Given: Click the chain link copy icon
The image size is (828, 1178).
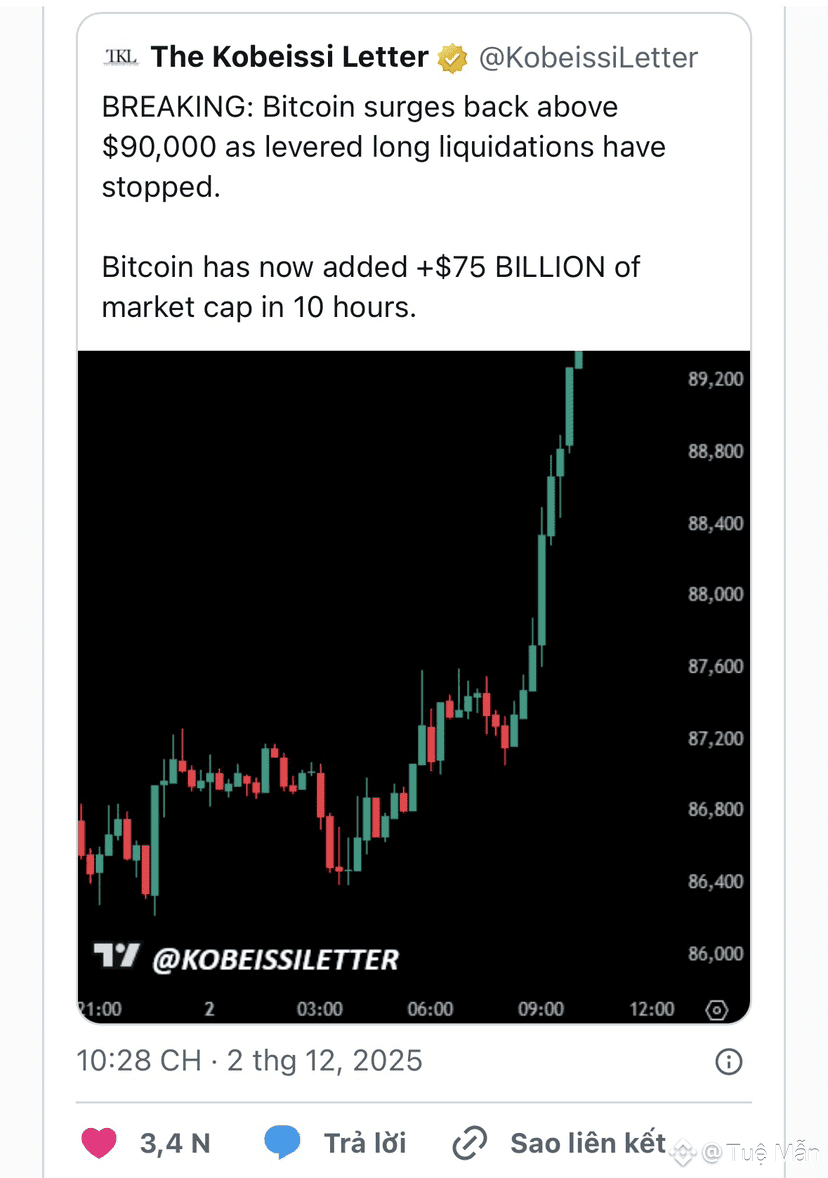Looking at the screenshot, I should (469, 1142).
